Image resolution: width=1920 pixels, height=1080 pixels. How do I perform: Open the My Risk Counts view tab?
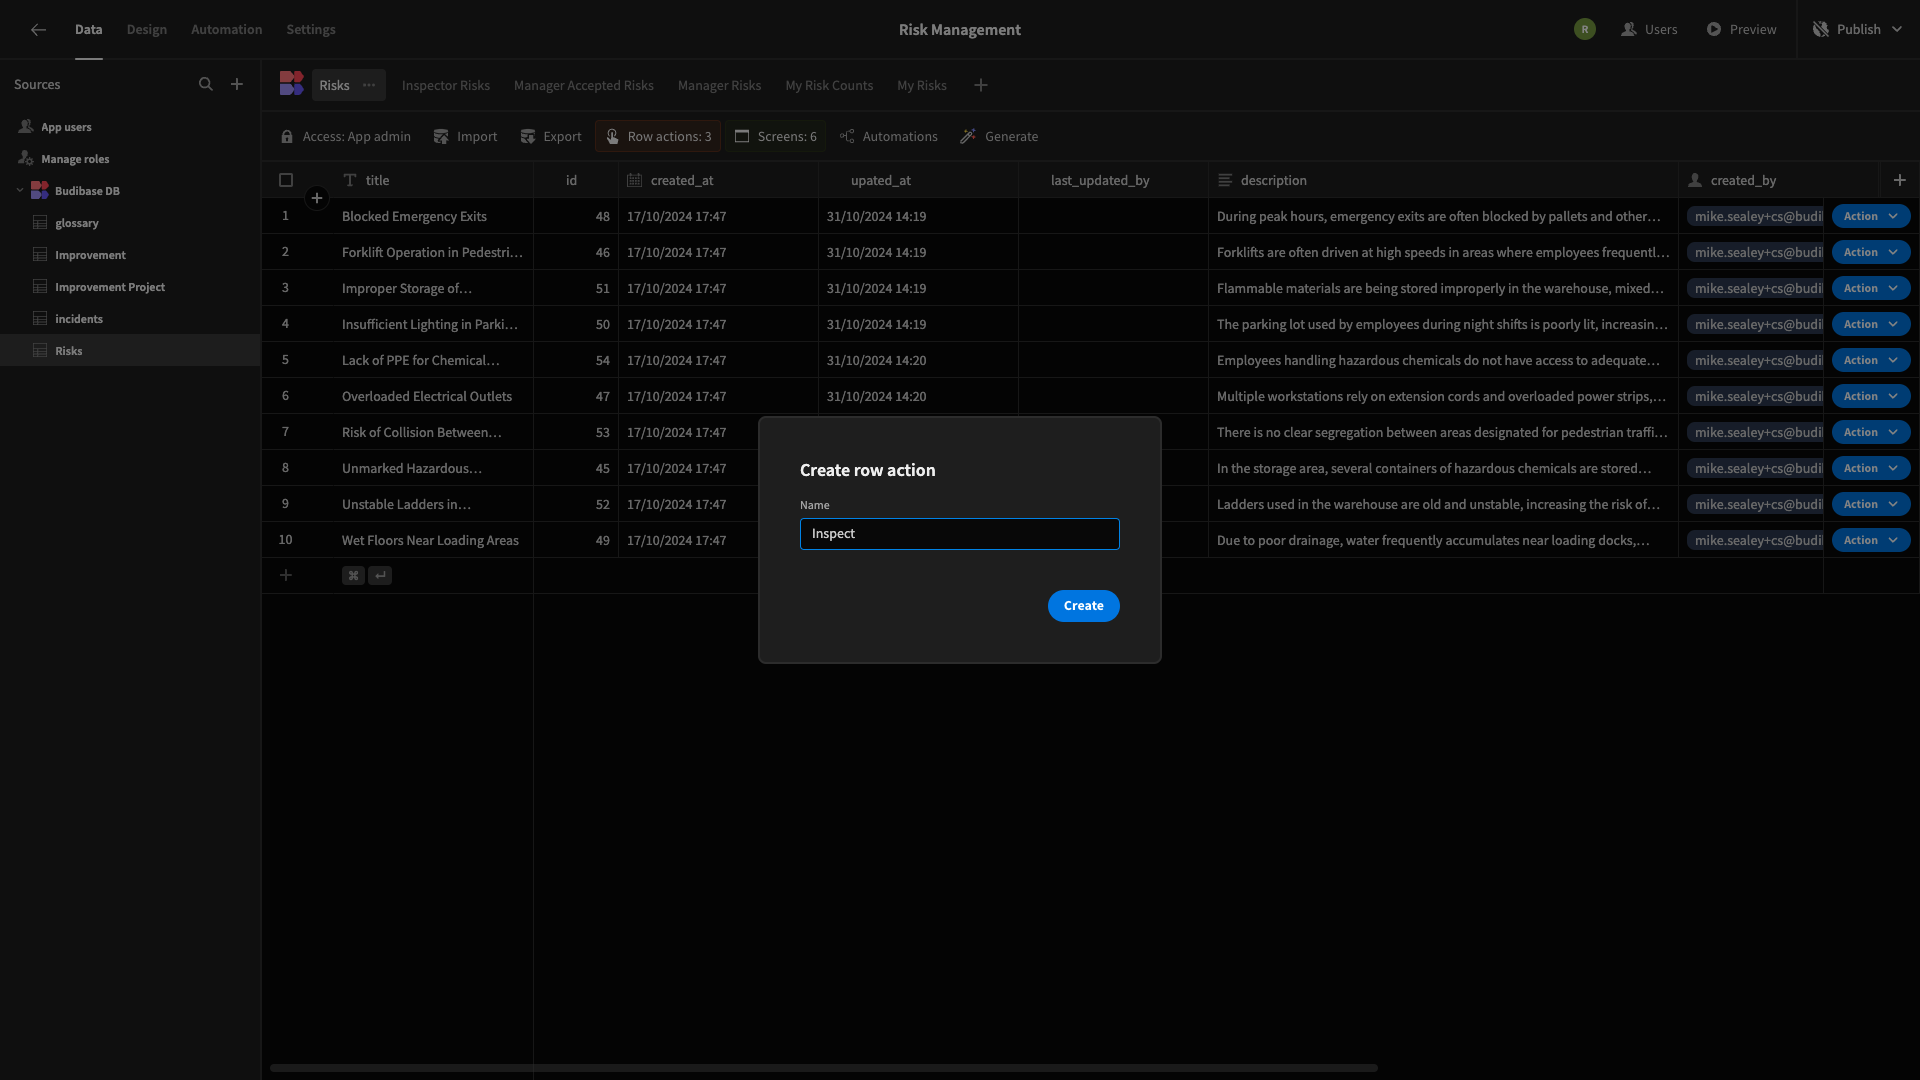829,86
